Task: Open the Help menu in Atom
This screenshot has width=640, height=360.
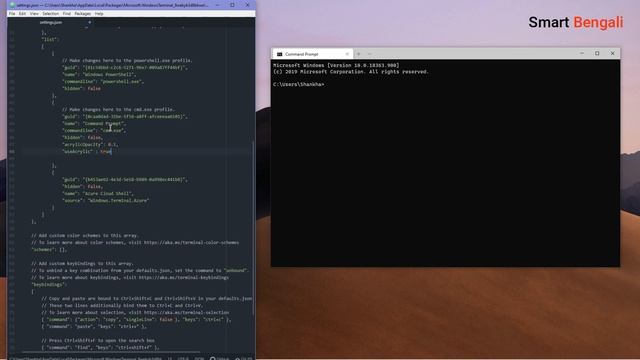Action: pyautogui.click(x=99, y=13)
